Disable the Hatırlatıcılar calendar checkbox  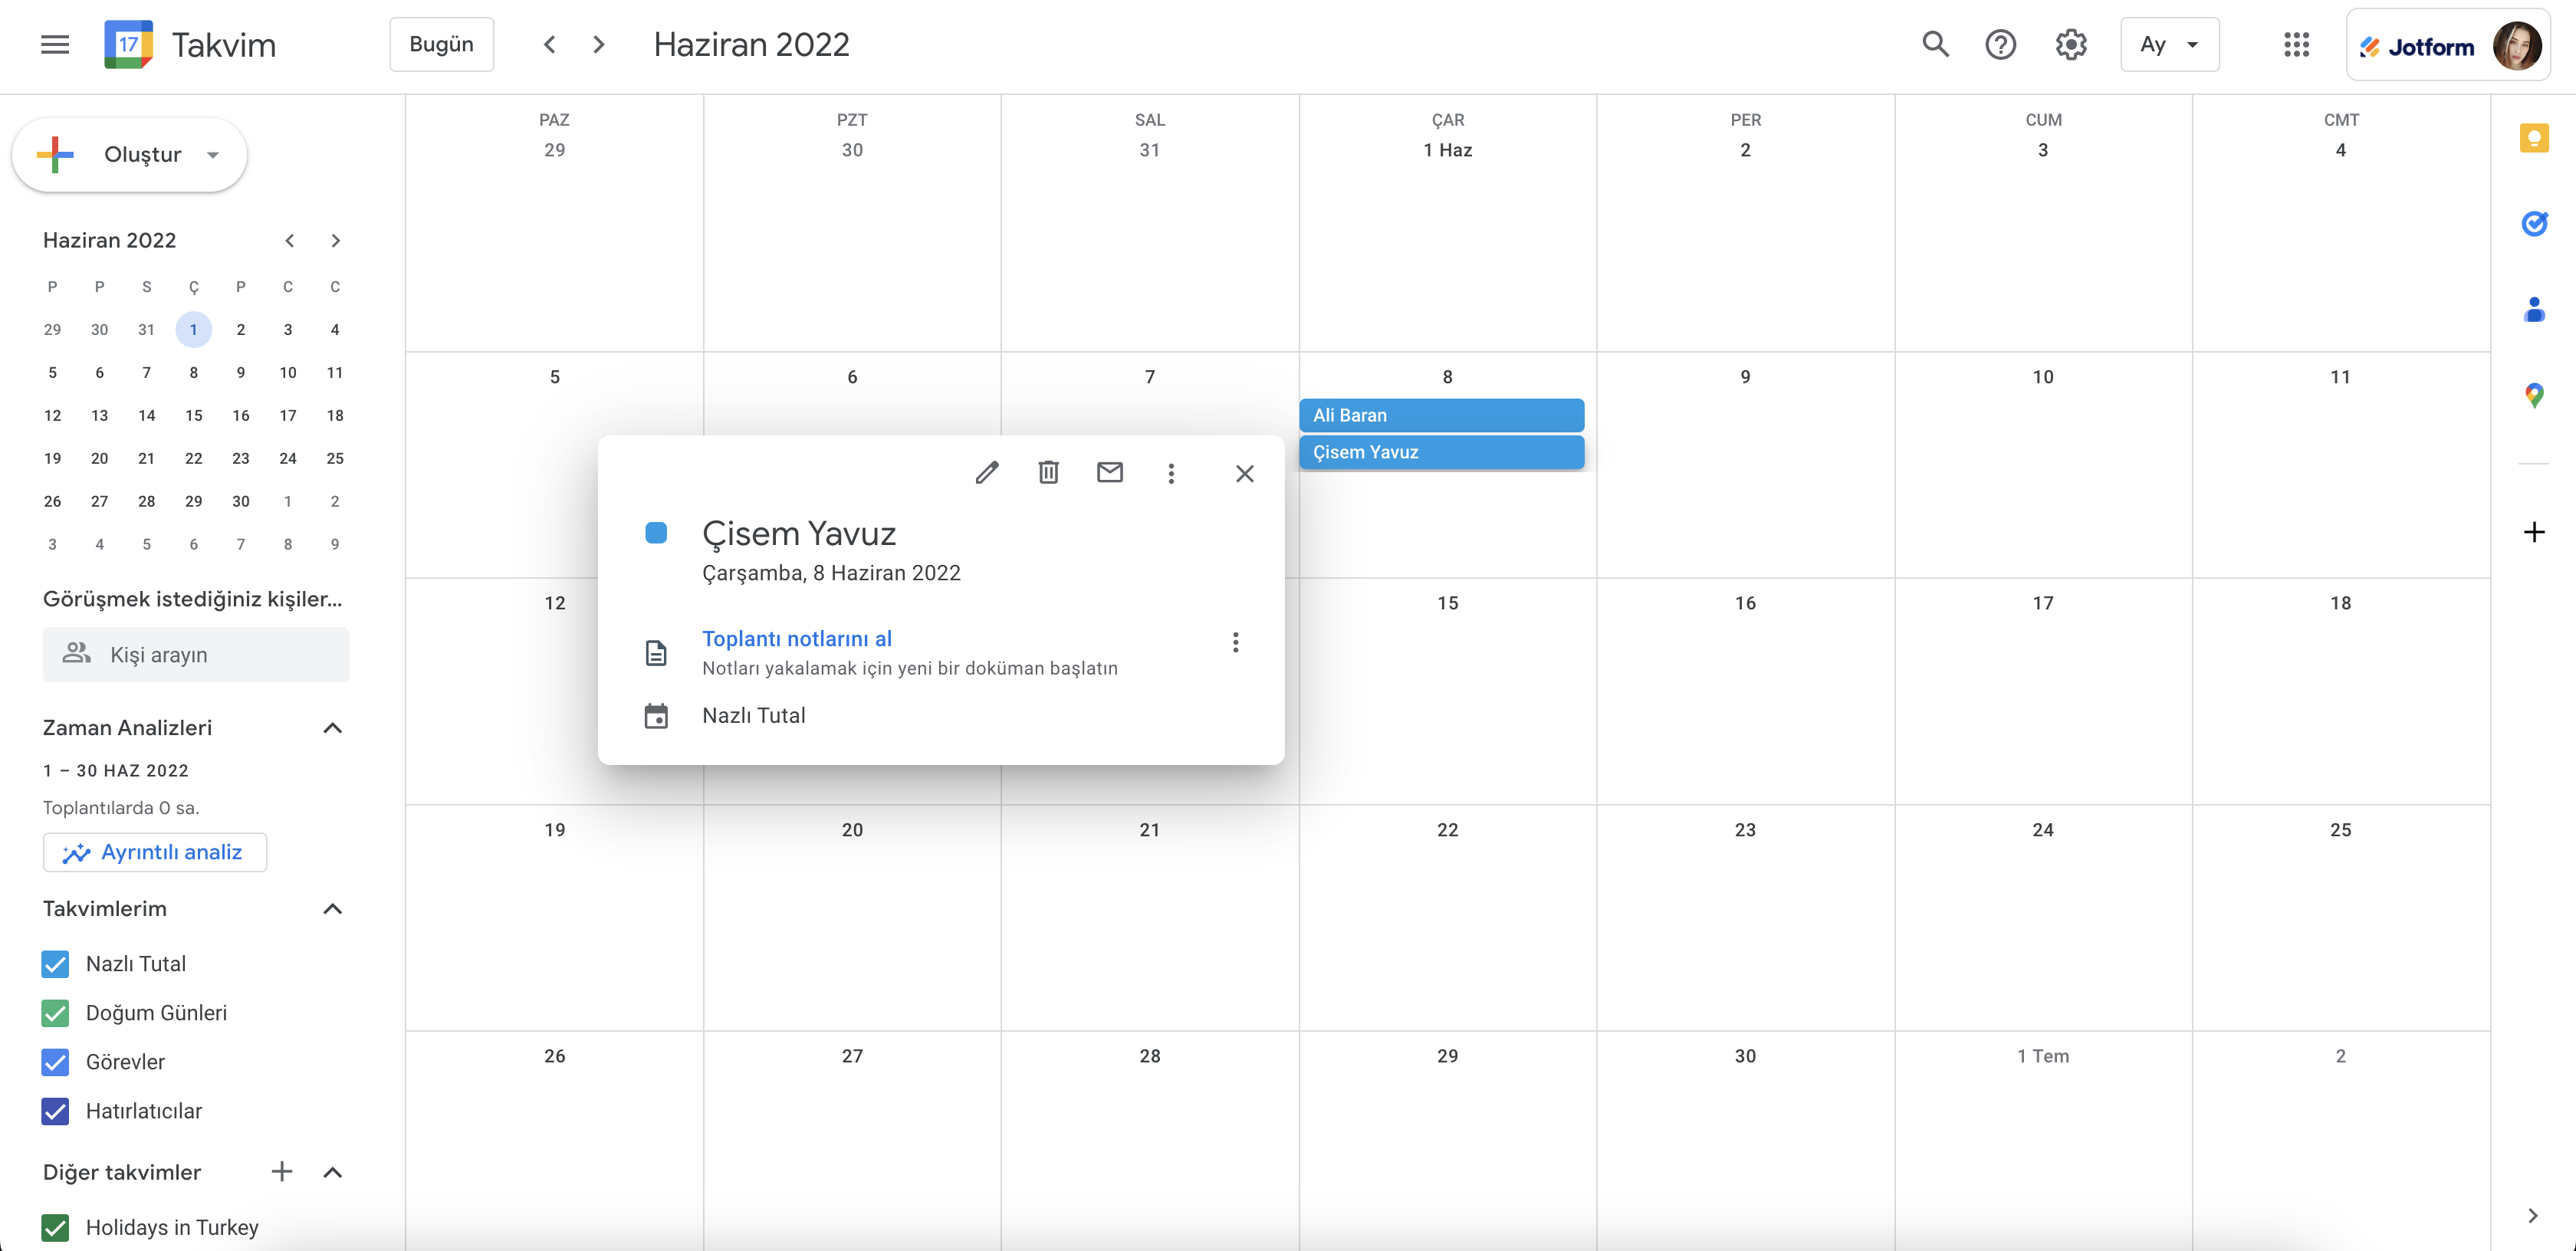point(56,1111)
